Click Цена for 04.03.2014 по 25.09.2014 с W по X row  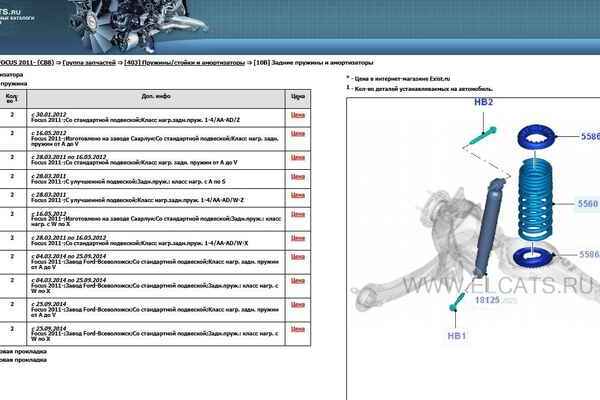click(x=298, y=281)
